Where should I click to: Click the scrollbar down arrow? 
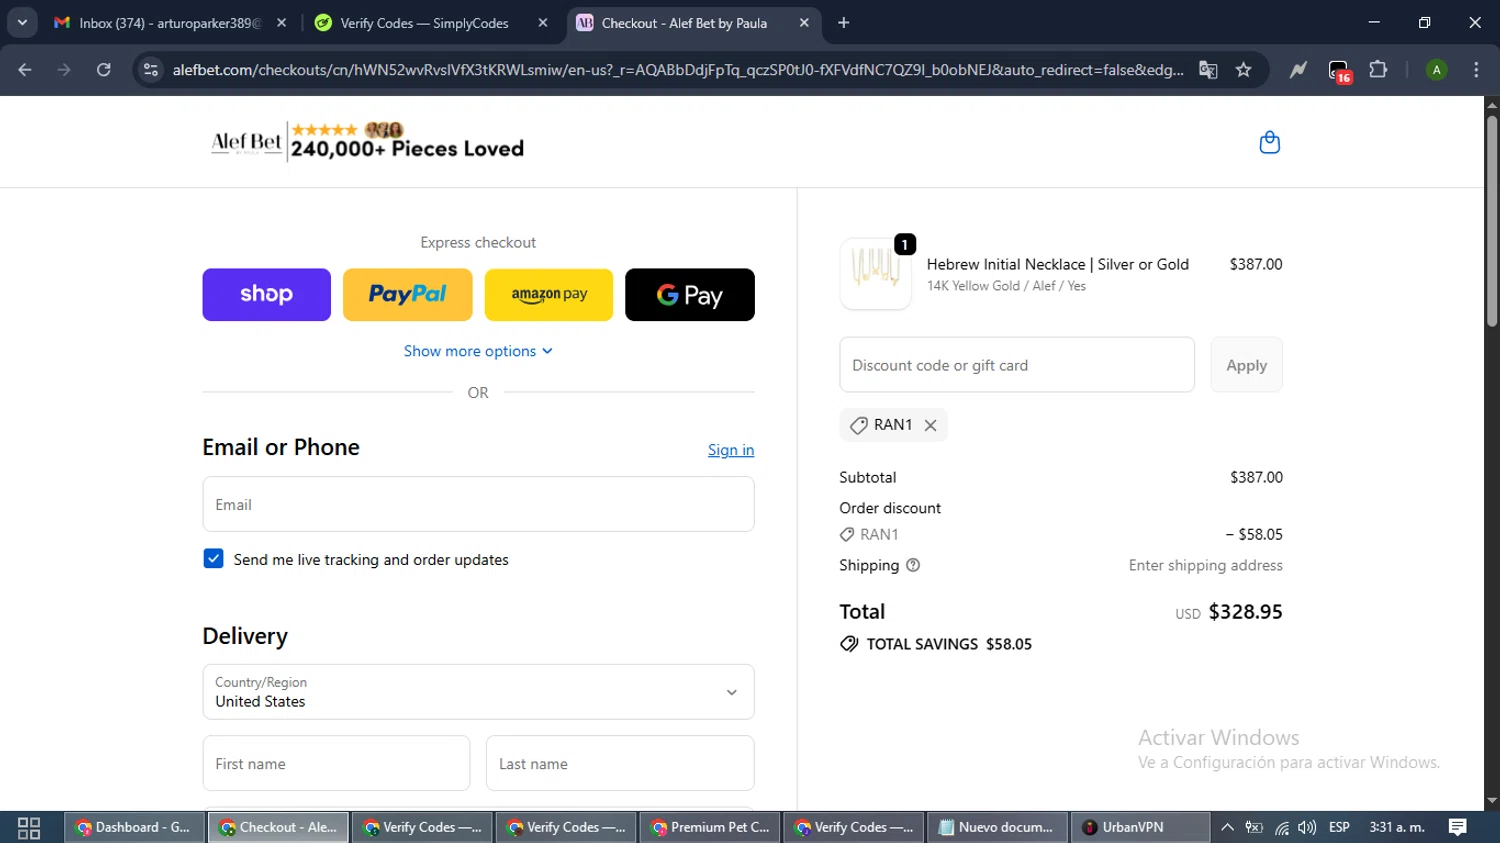pos(1491,801)
